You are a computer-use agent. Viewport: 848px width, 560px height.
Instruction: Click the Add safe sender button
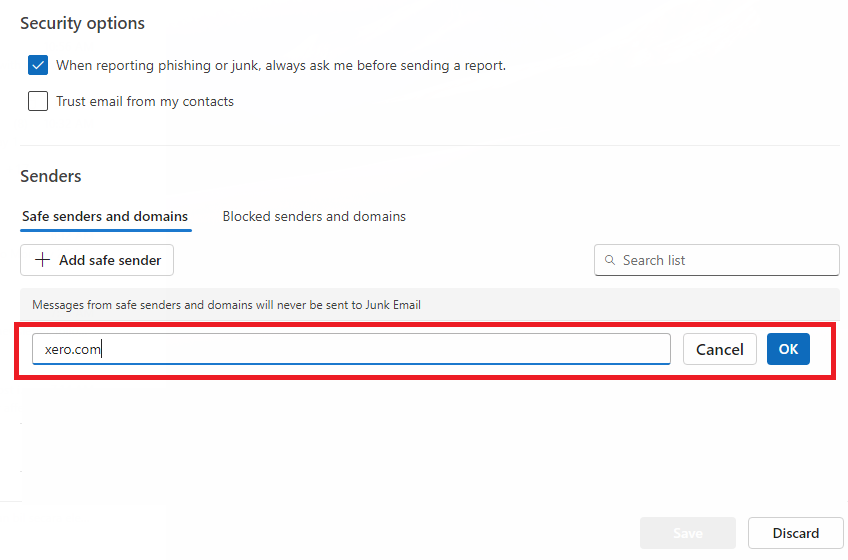tap(97, 260)
